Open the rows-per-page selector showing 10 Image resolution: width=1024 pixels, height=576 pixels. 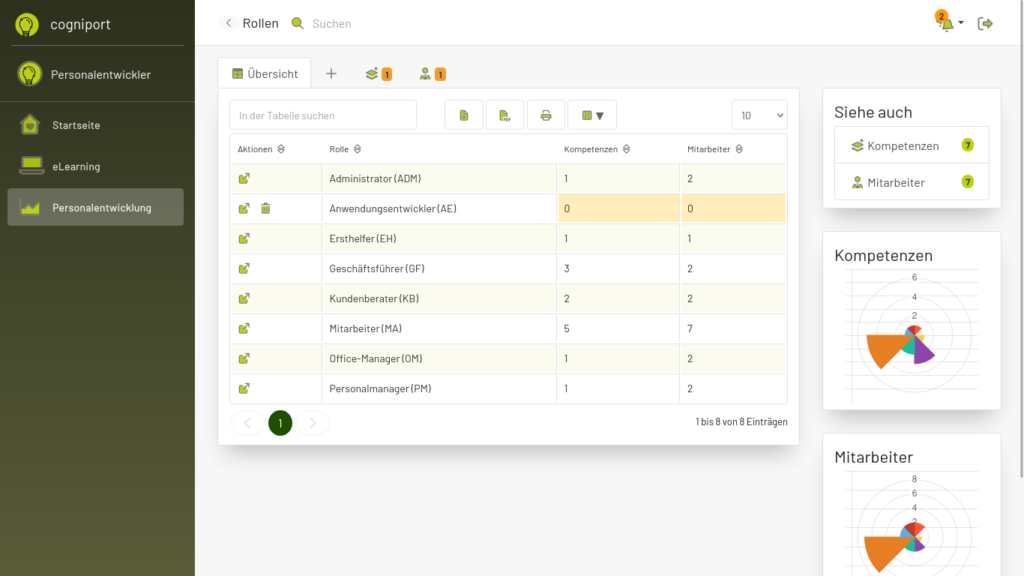759,116
